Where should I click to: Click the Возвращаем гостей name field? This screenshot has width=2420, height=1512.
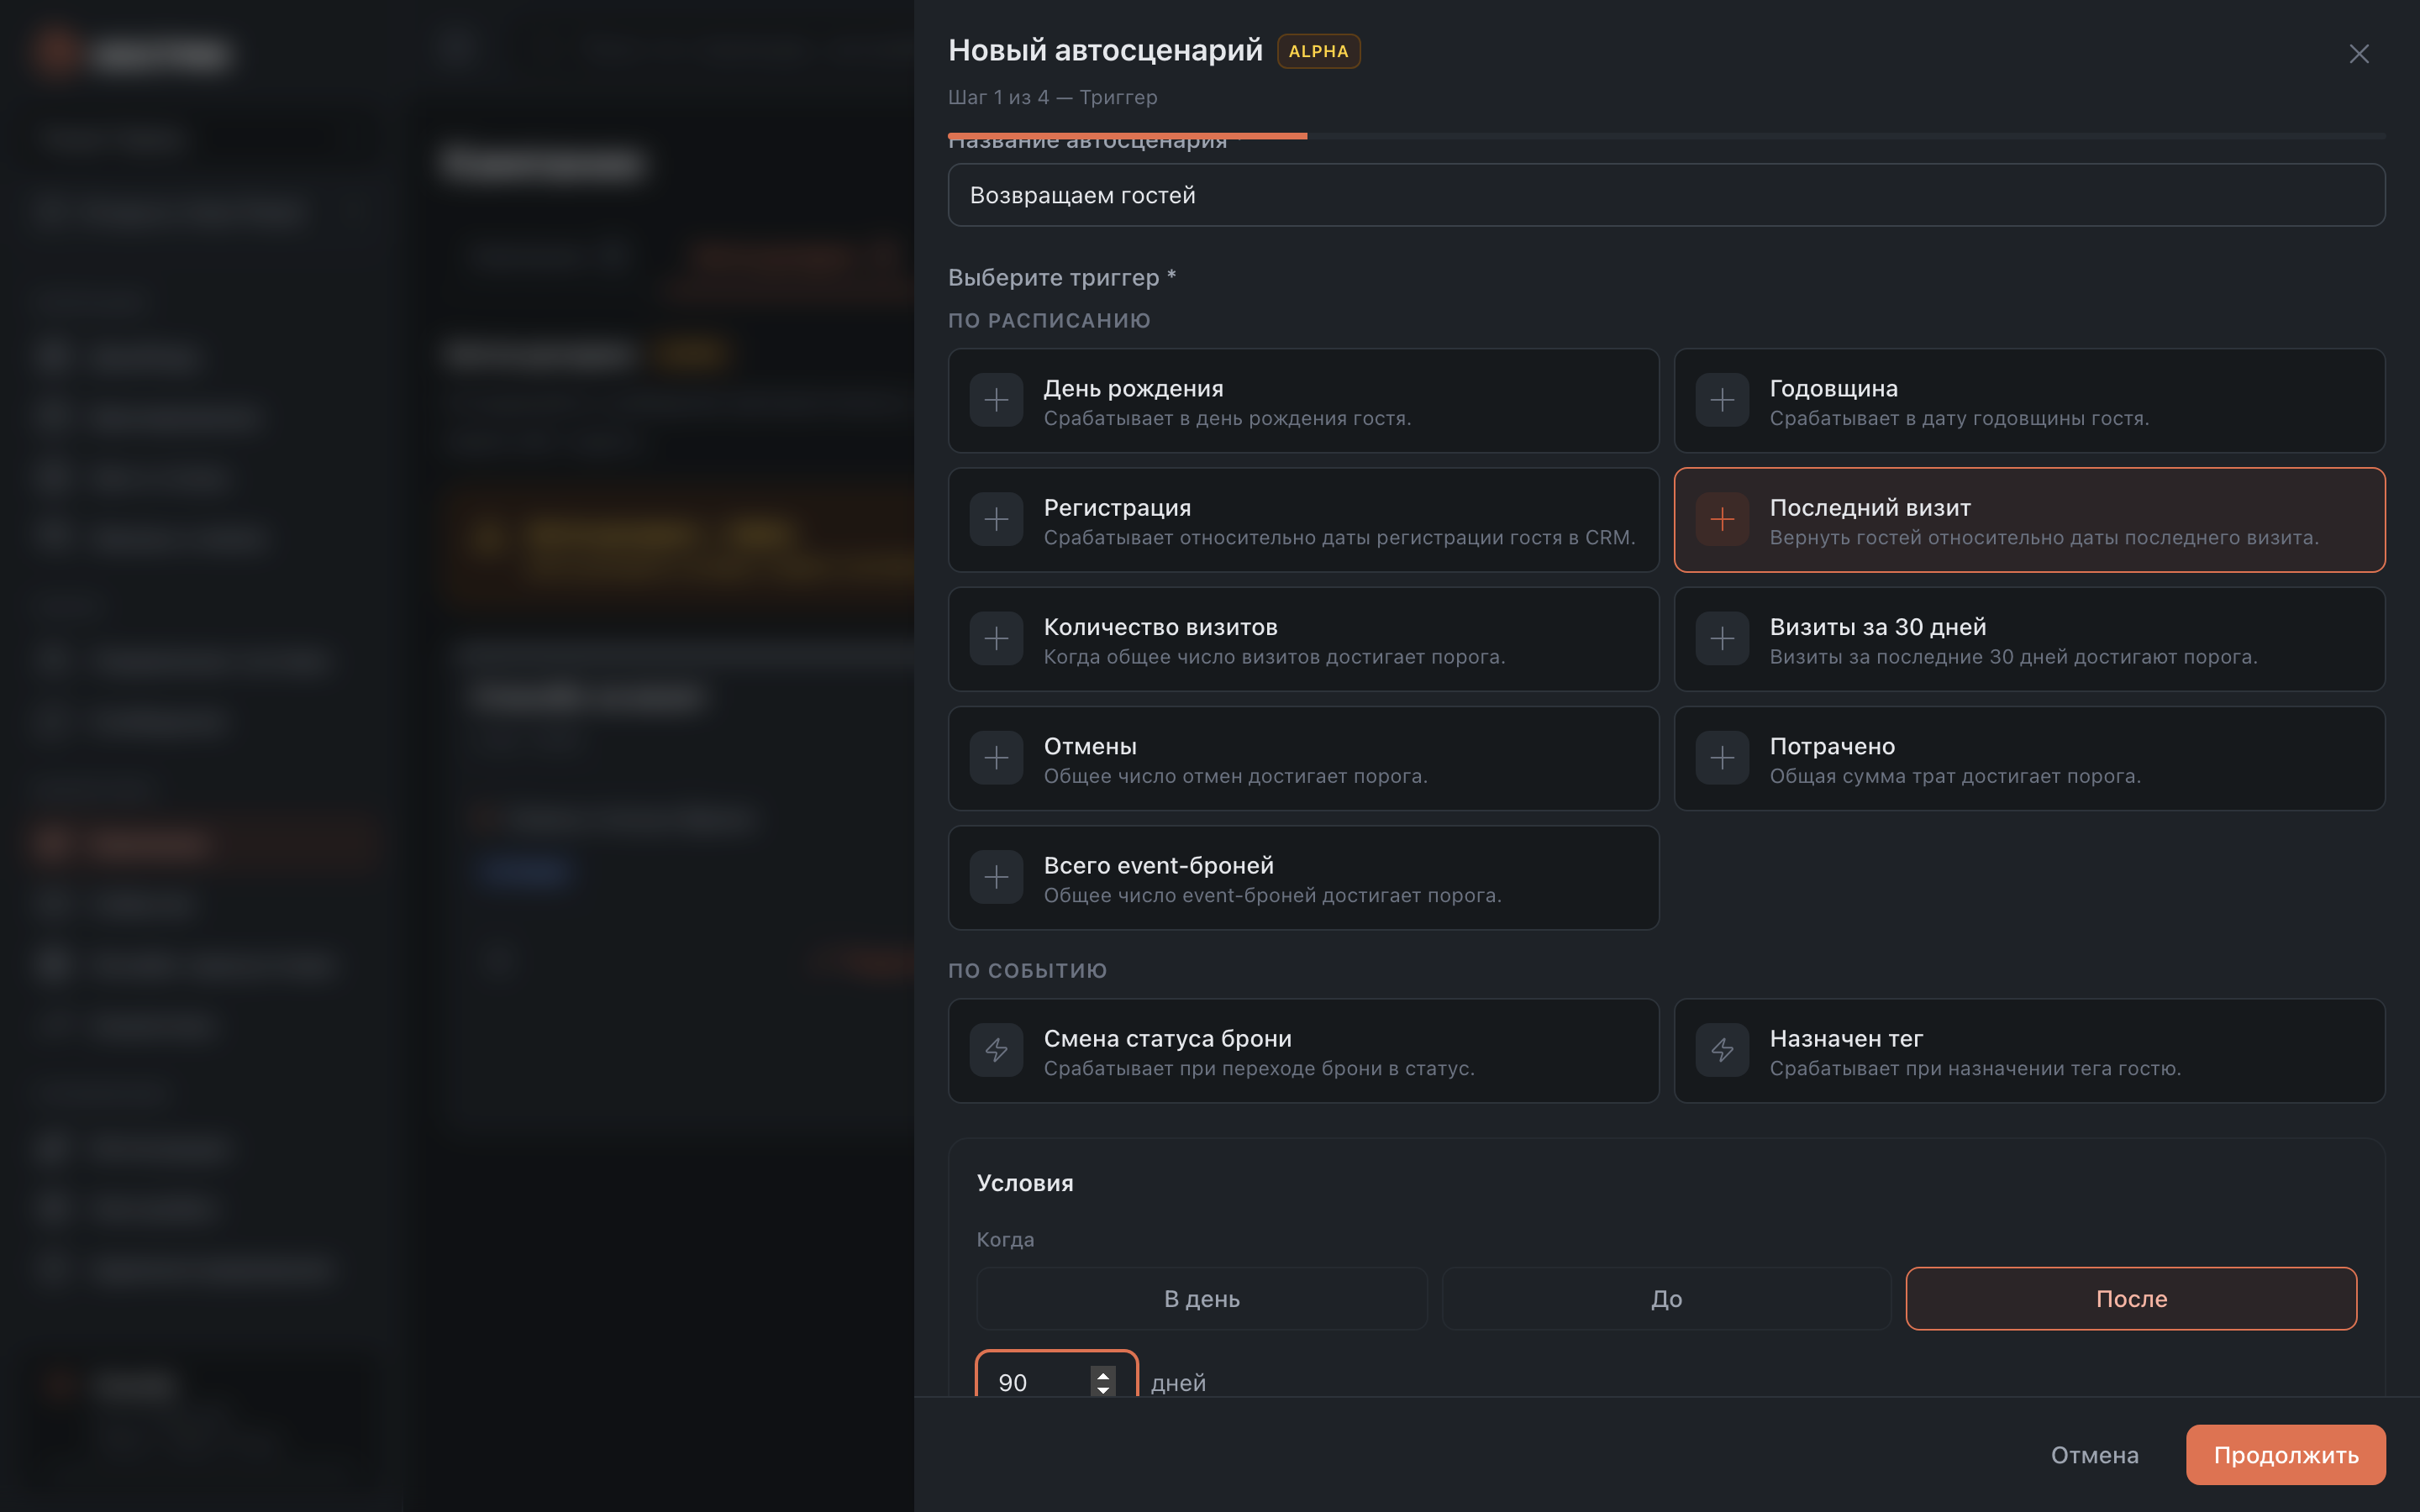tap(1666, 195)
